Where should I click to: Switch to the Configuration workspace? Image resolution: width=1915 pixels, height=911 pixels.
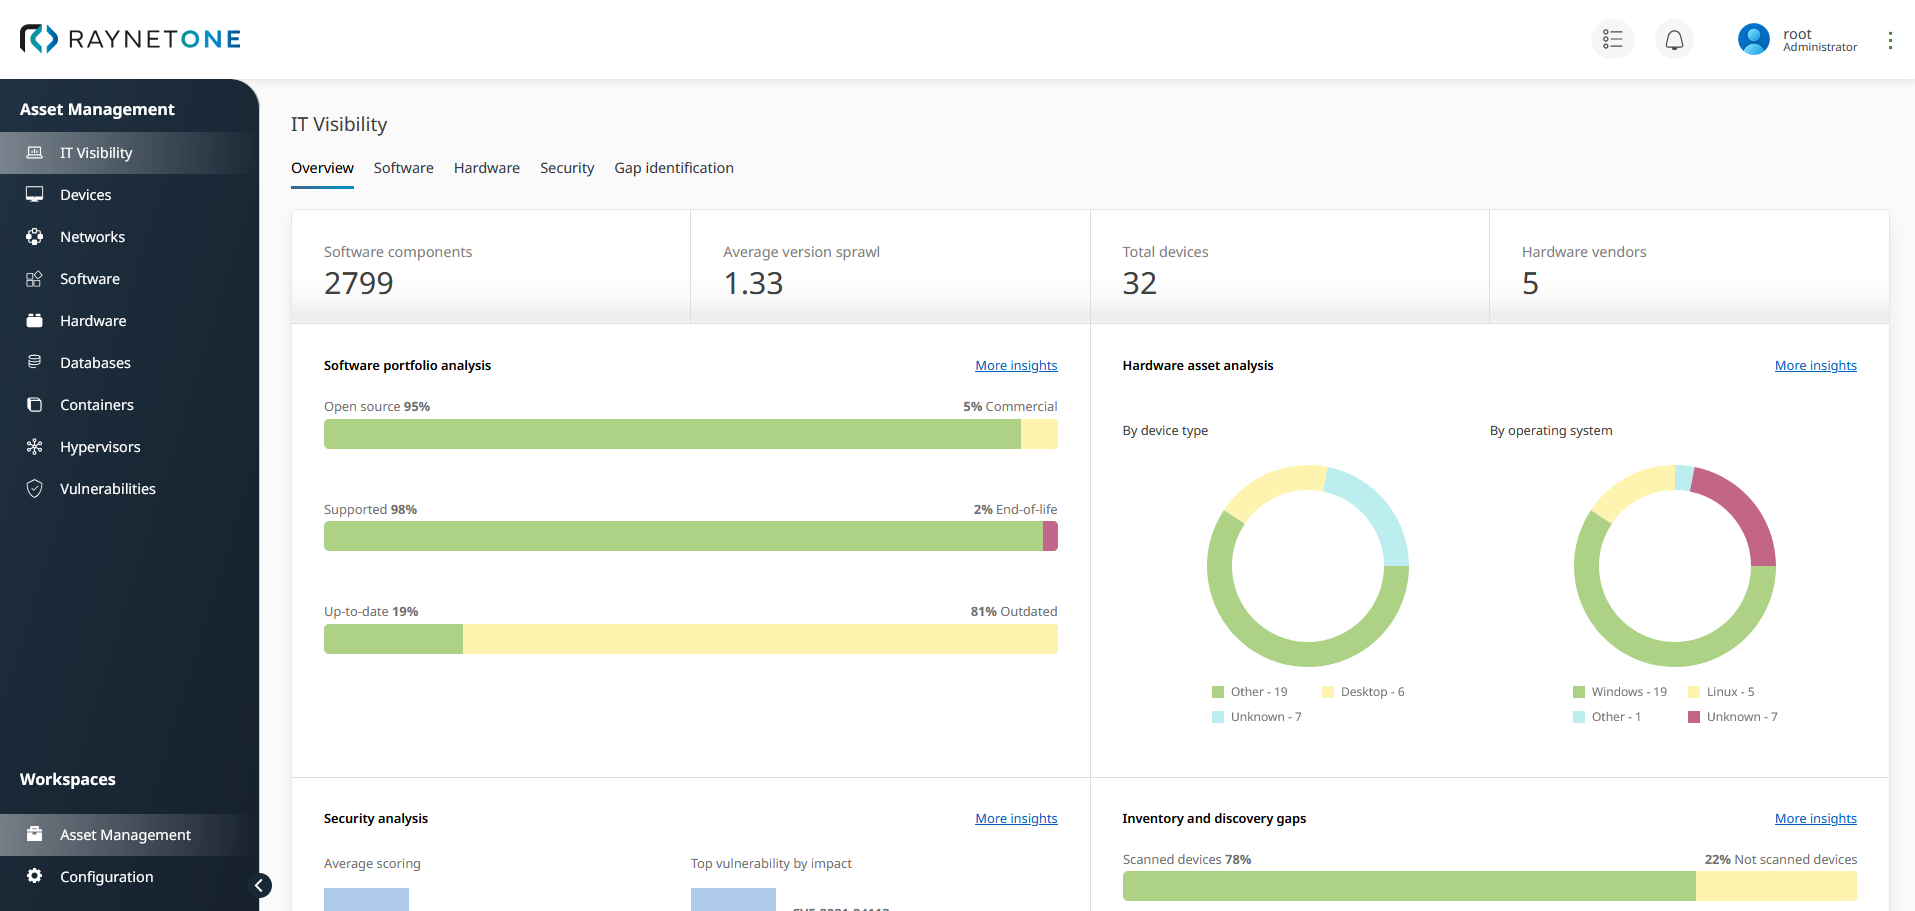coord(106,877)
